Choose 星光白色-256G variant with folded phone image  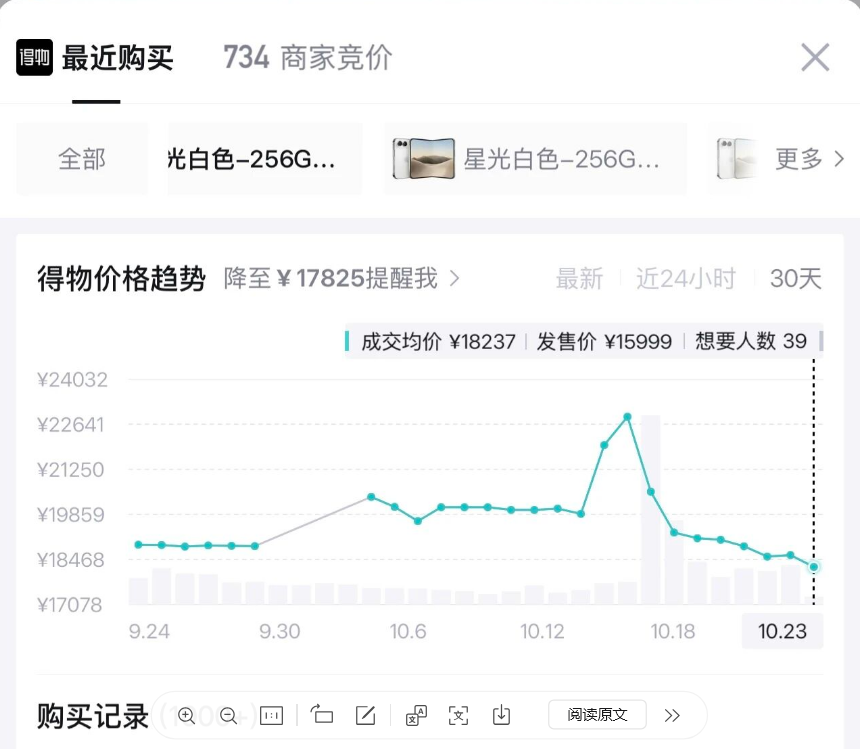point(535,159)
